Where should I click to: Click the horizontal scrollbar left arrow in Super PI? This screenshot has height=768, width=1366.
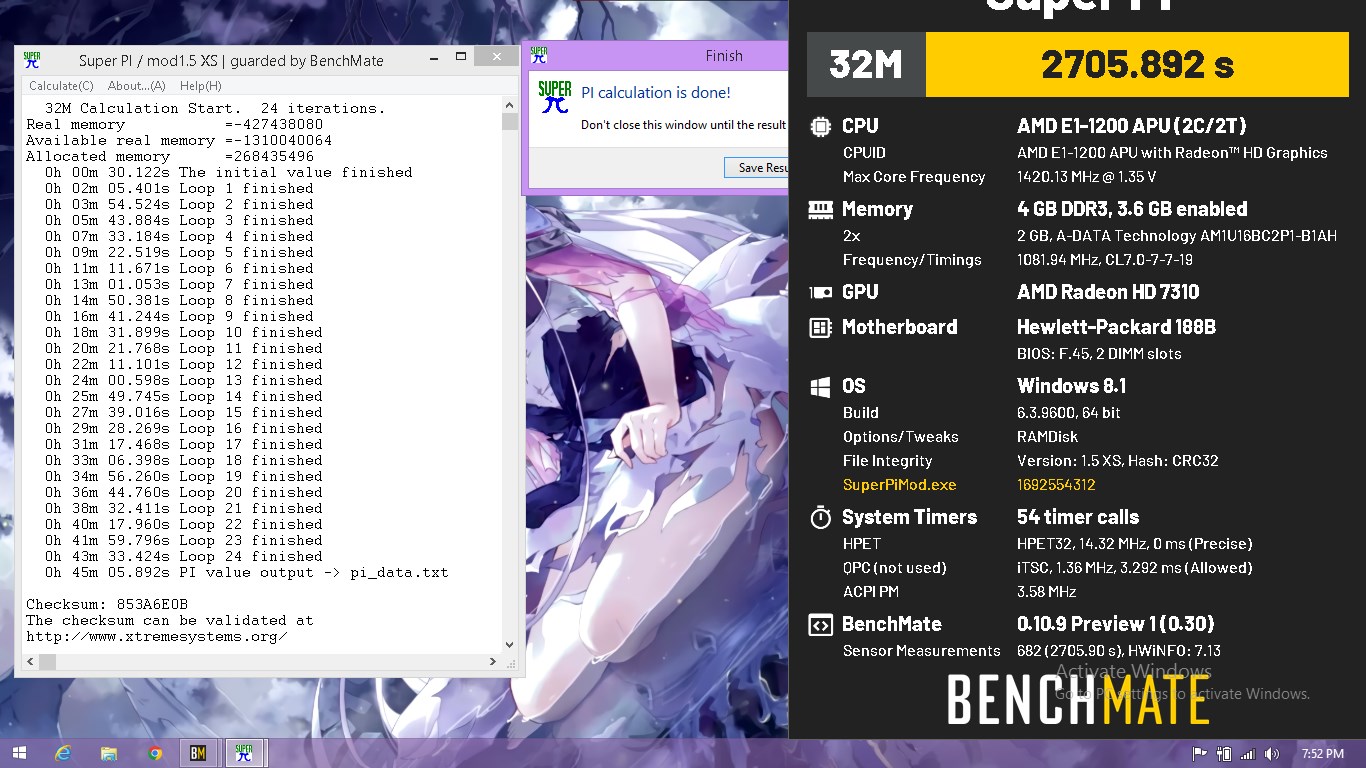coord(30,662)
